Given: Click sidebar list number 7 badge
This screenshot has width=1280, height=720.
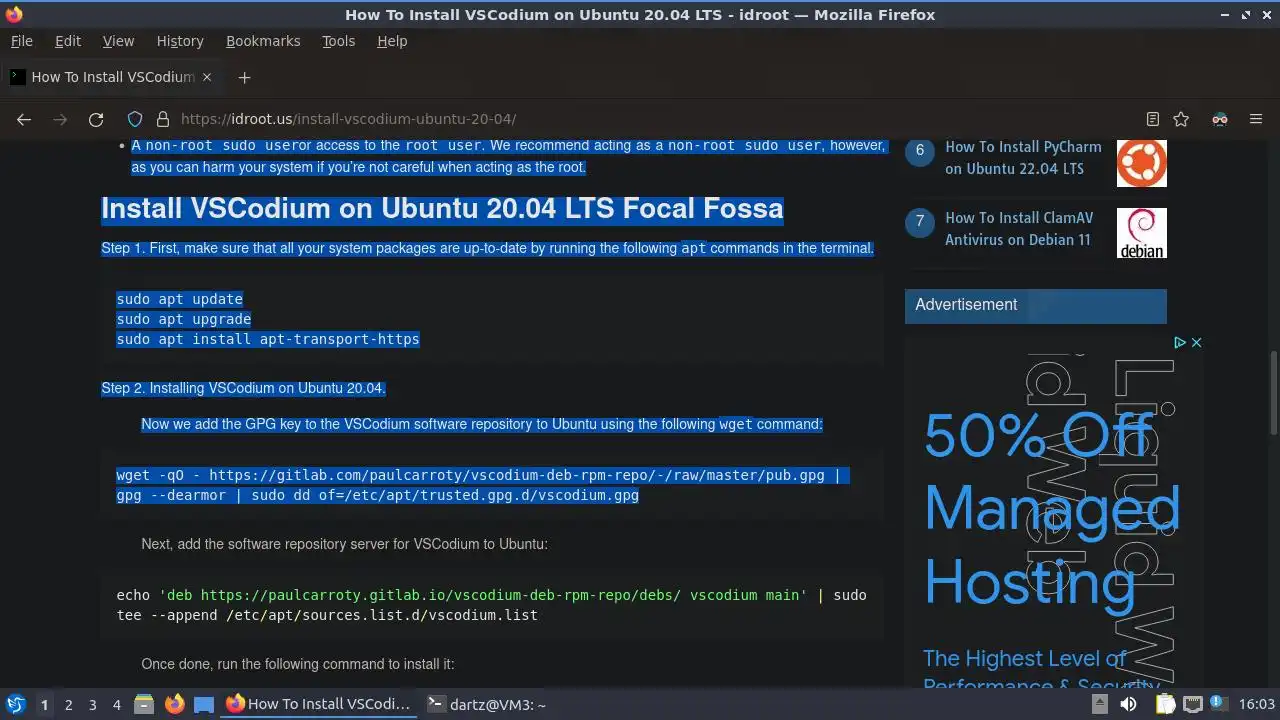Looking at the screenshot, I should point(920,222).
